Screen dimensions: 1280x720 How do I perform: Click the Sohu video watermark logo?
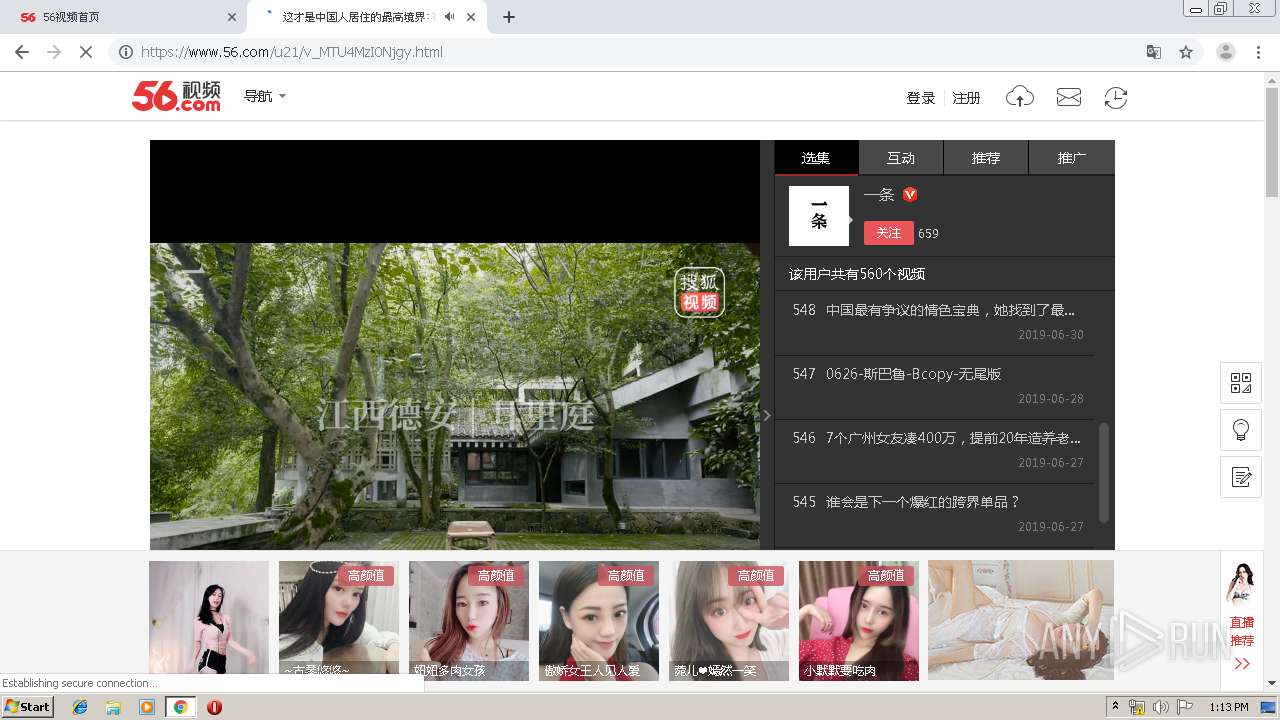(x=699, y=292)
